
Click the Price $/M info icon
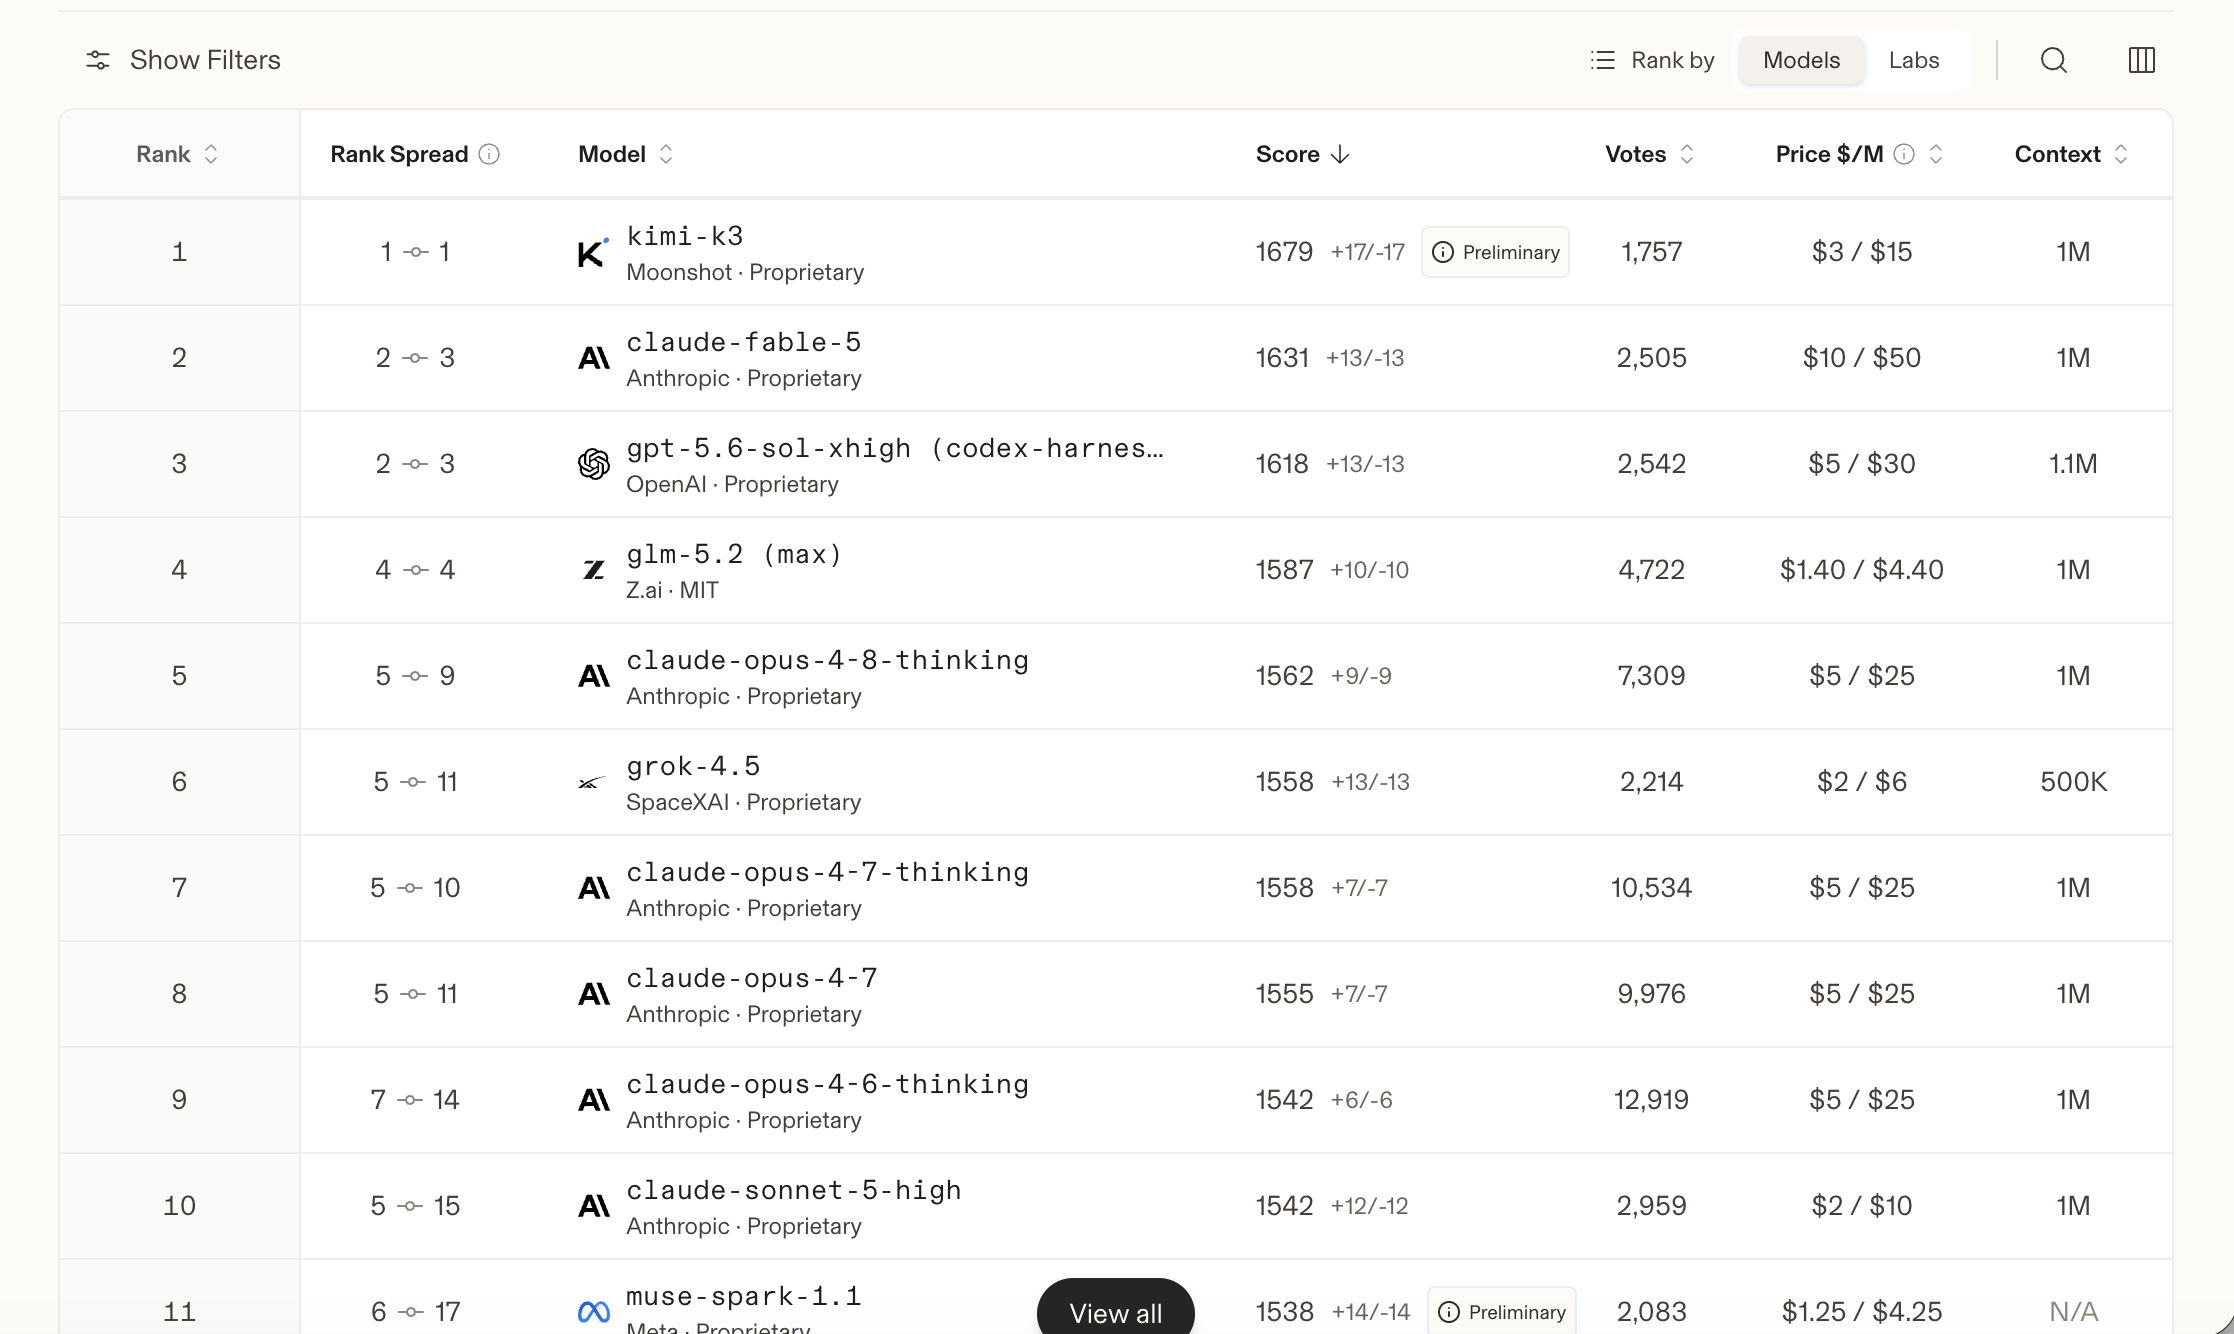click(1904, 154)
